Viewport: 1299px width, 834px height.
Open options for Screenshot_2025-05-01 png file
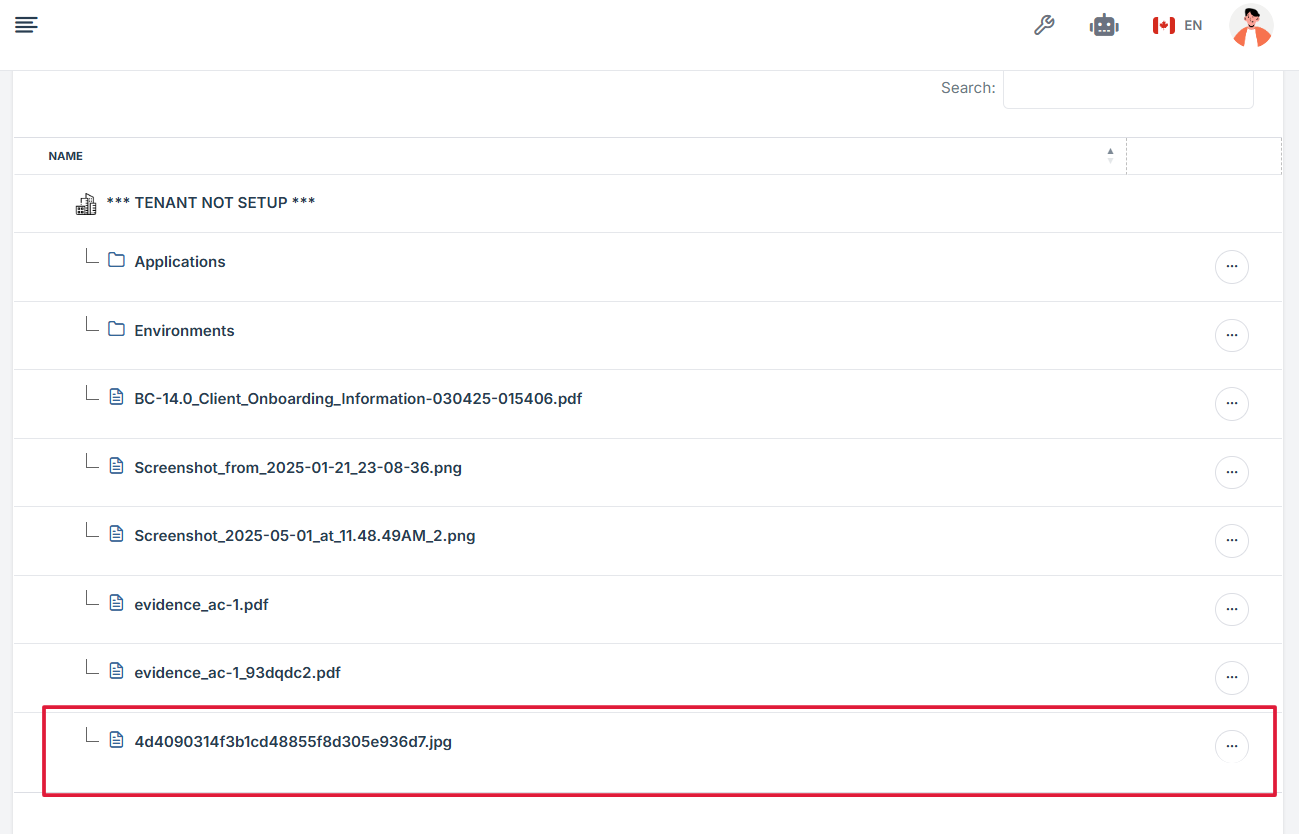click(1231, 541)
